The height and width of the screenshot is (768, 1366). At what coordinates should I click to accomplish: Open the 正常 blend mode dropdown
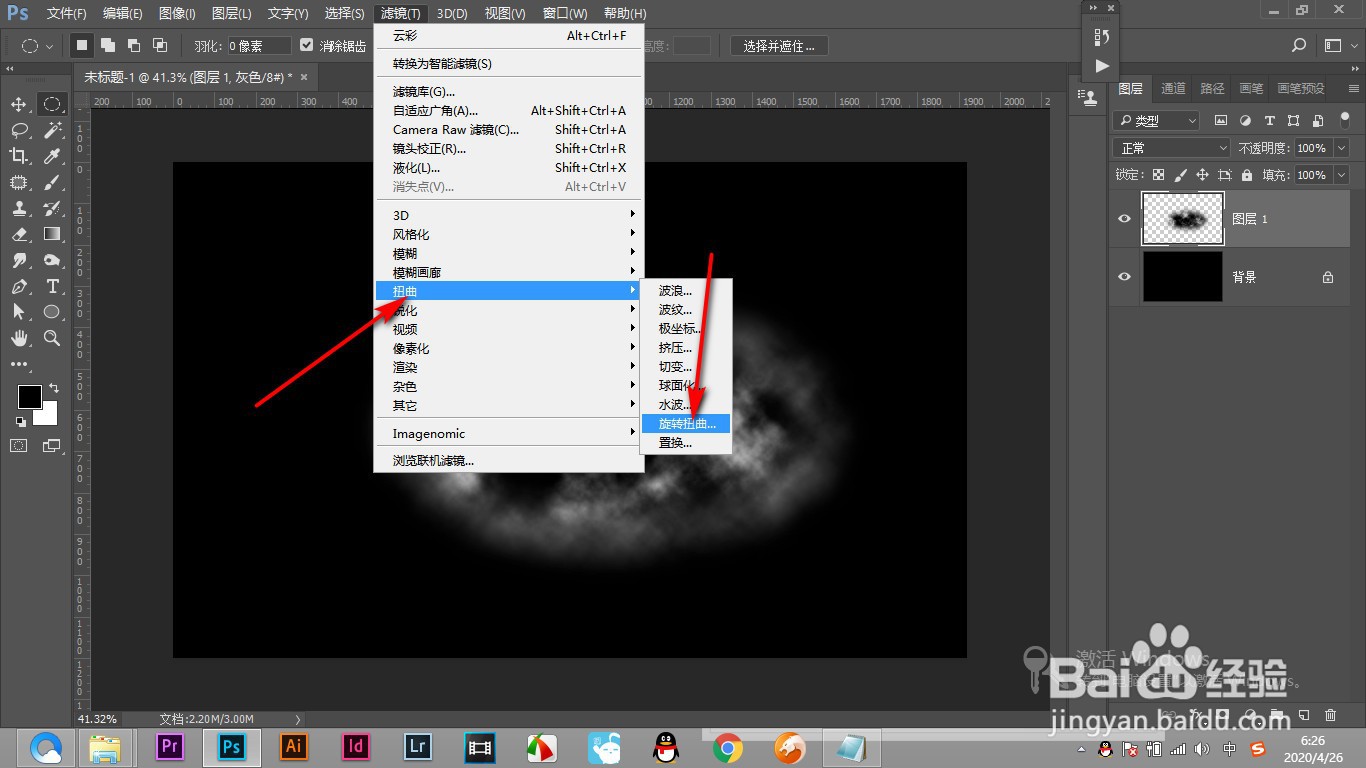[x=1170, y=147]
